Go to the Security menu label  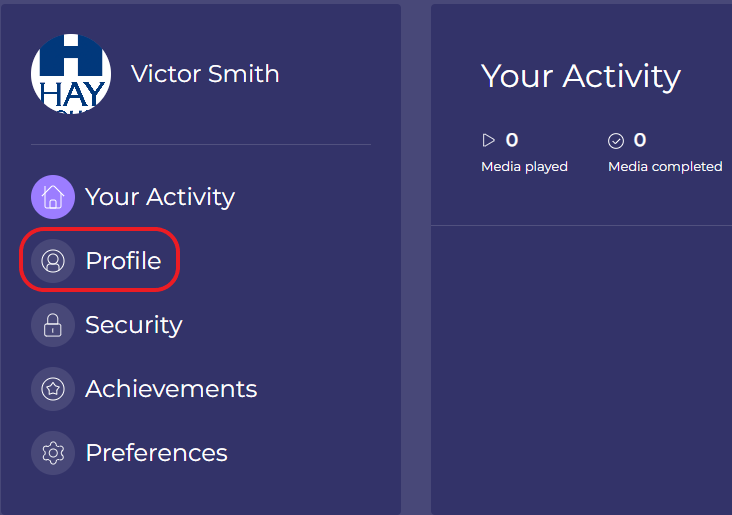133,325
